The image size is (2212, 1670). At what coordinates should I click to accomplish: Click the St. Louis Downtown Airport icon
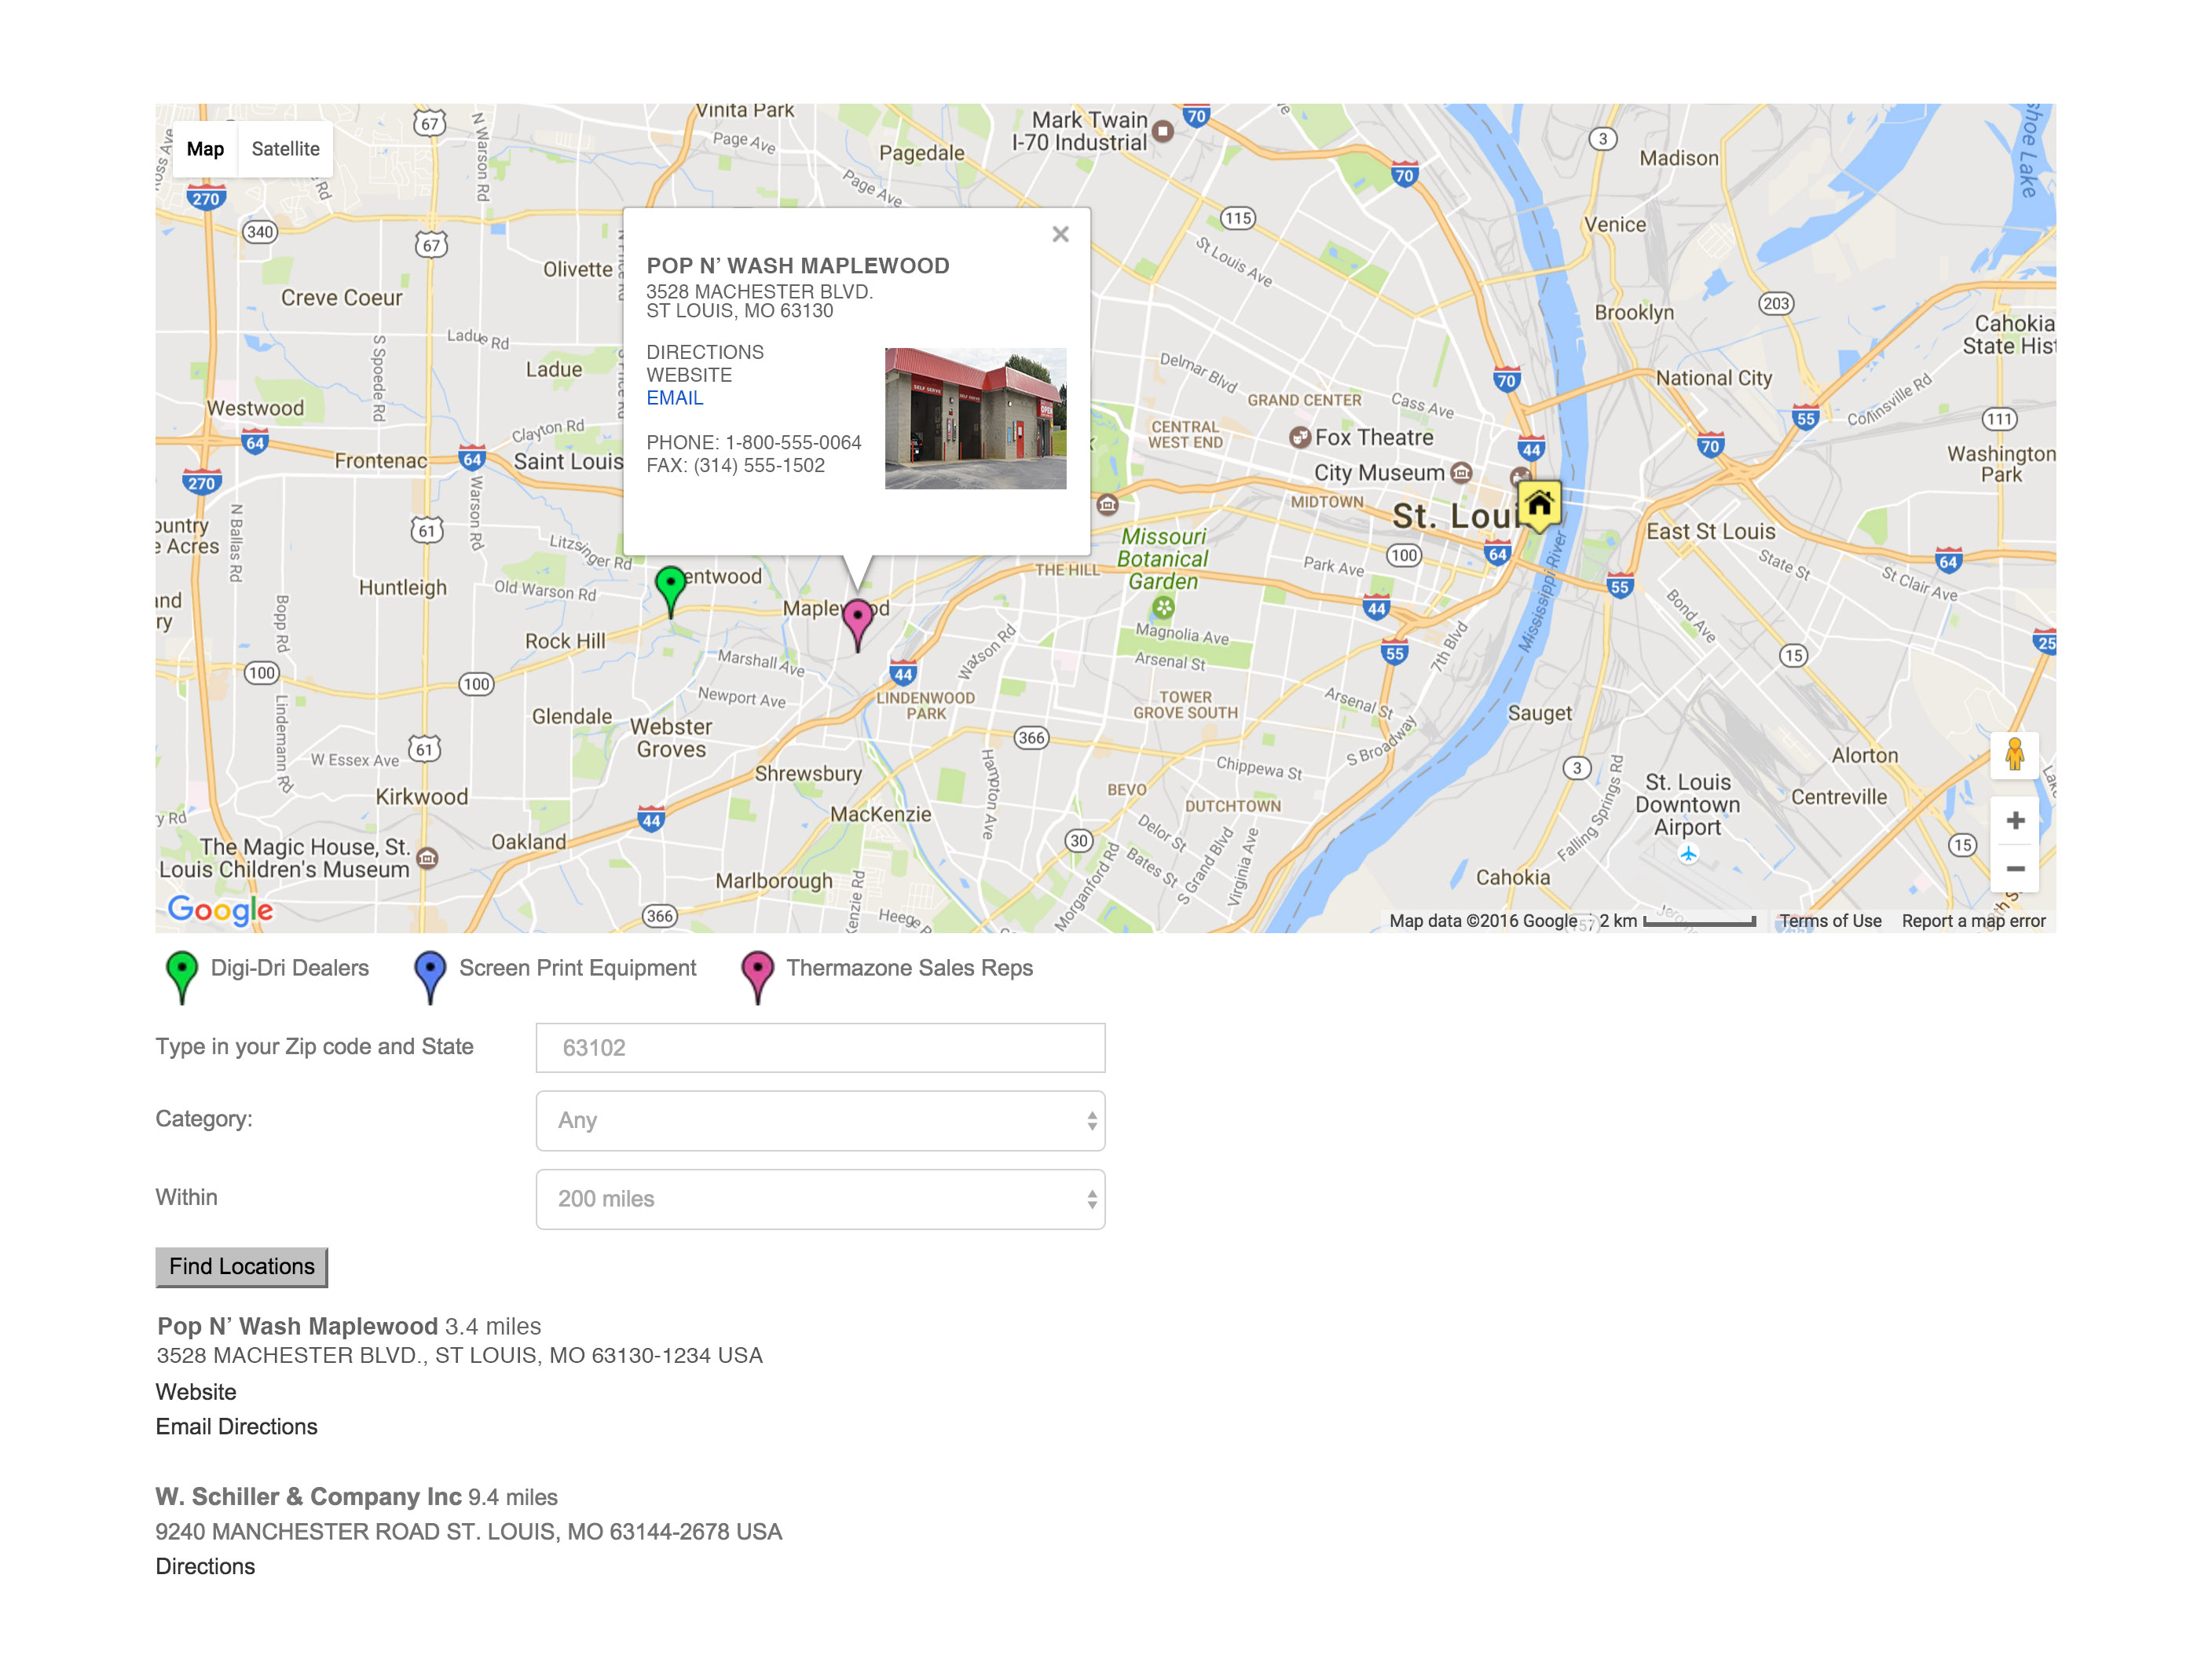click(x=1688, y=854)
